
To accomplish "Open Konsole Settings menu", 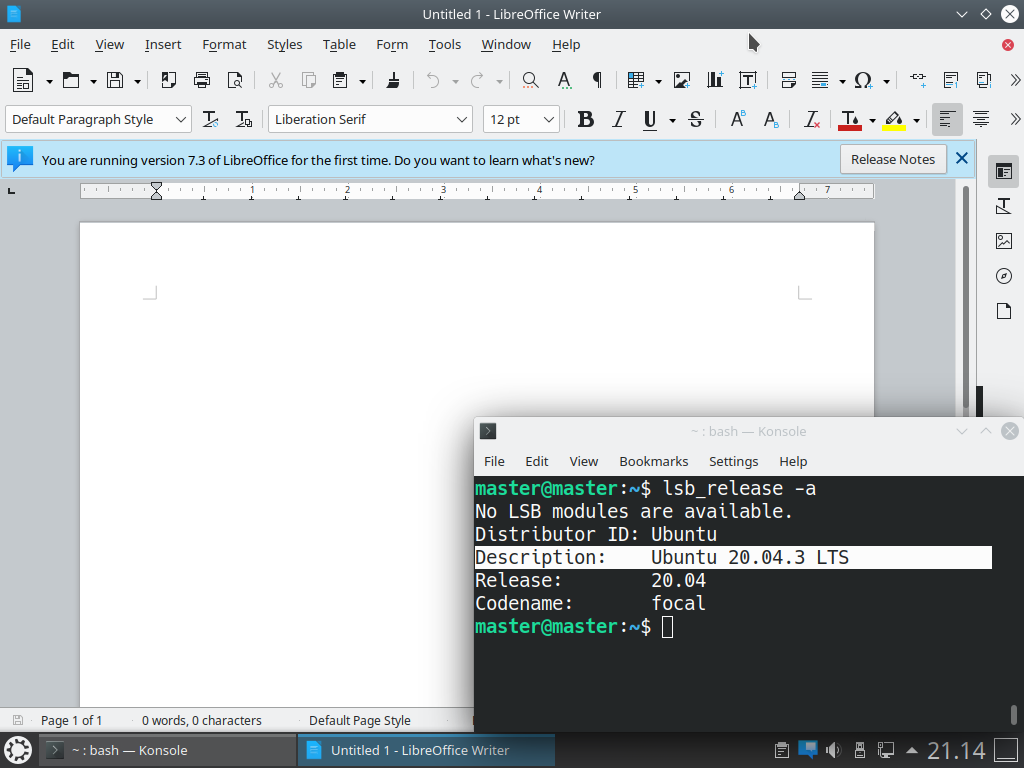I will [733, 461].
